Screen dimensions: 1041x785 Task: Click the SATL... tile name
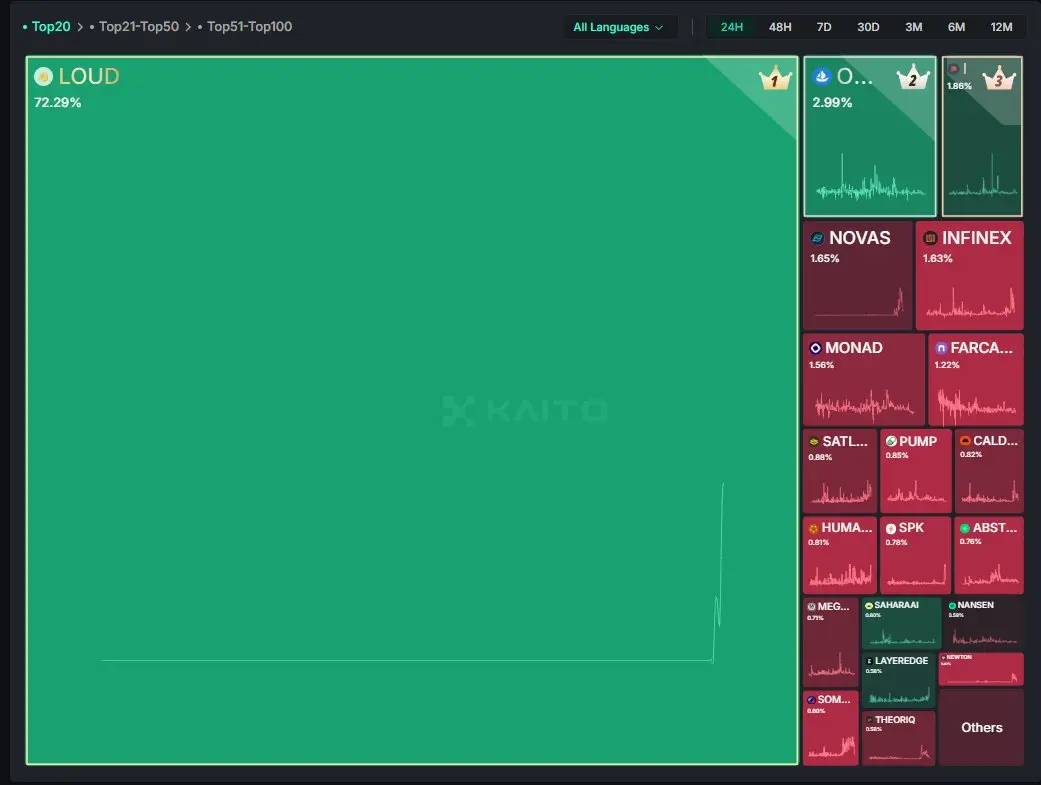[x=844, y=442]
